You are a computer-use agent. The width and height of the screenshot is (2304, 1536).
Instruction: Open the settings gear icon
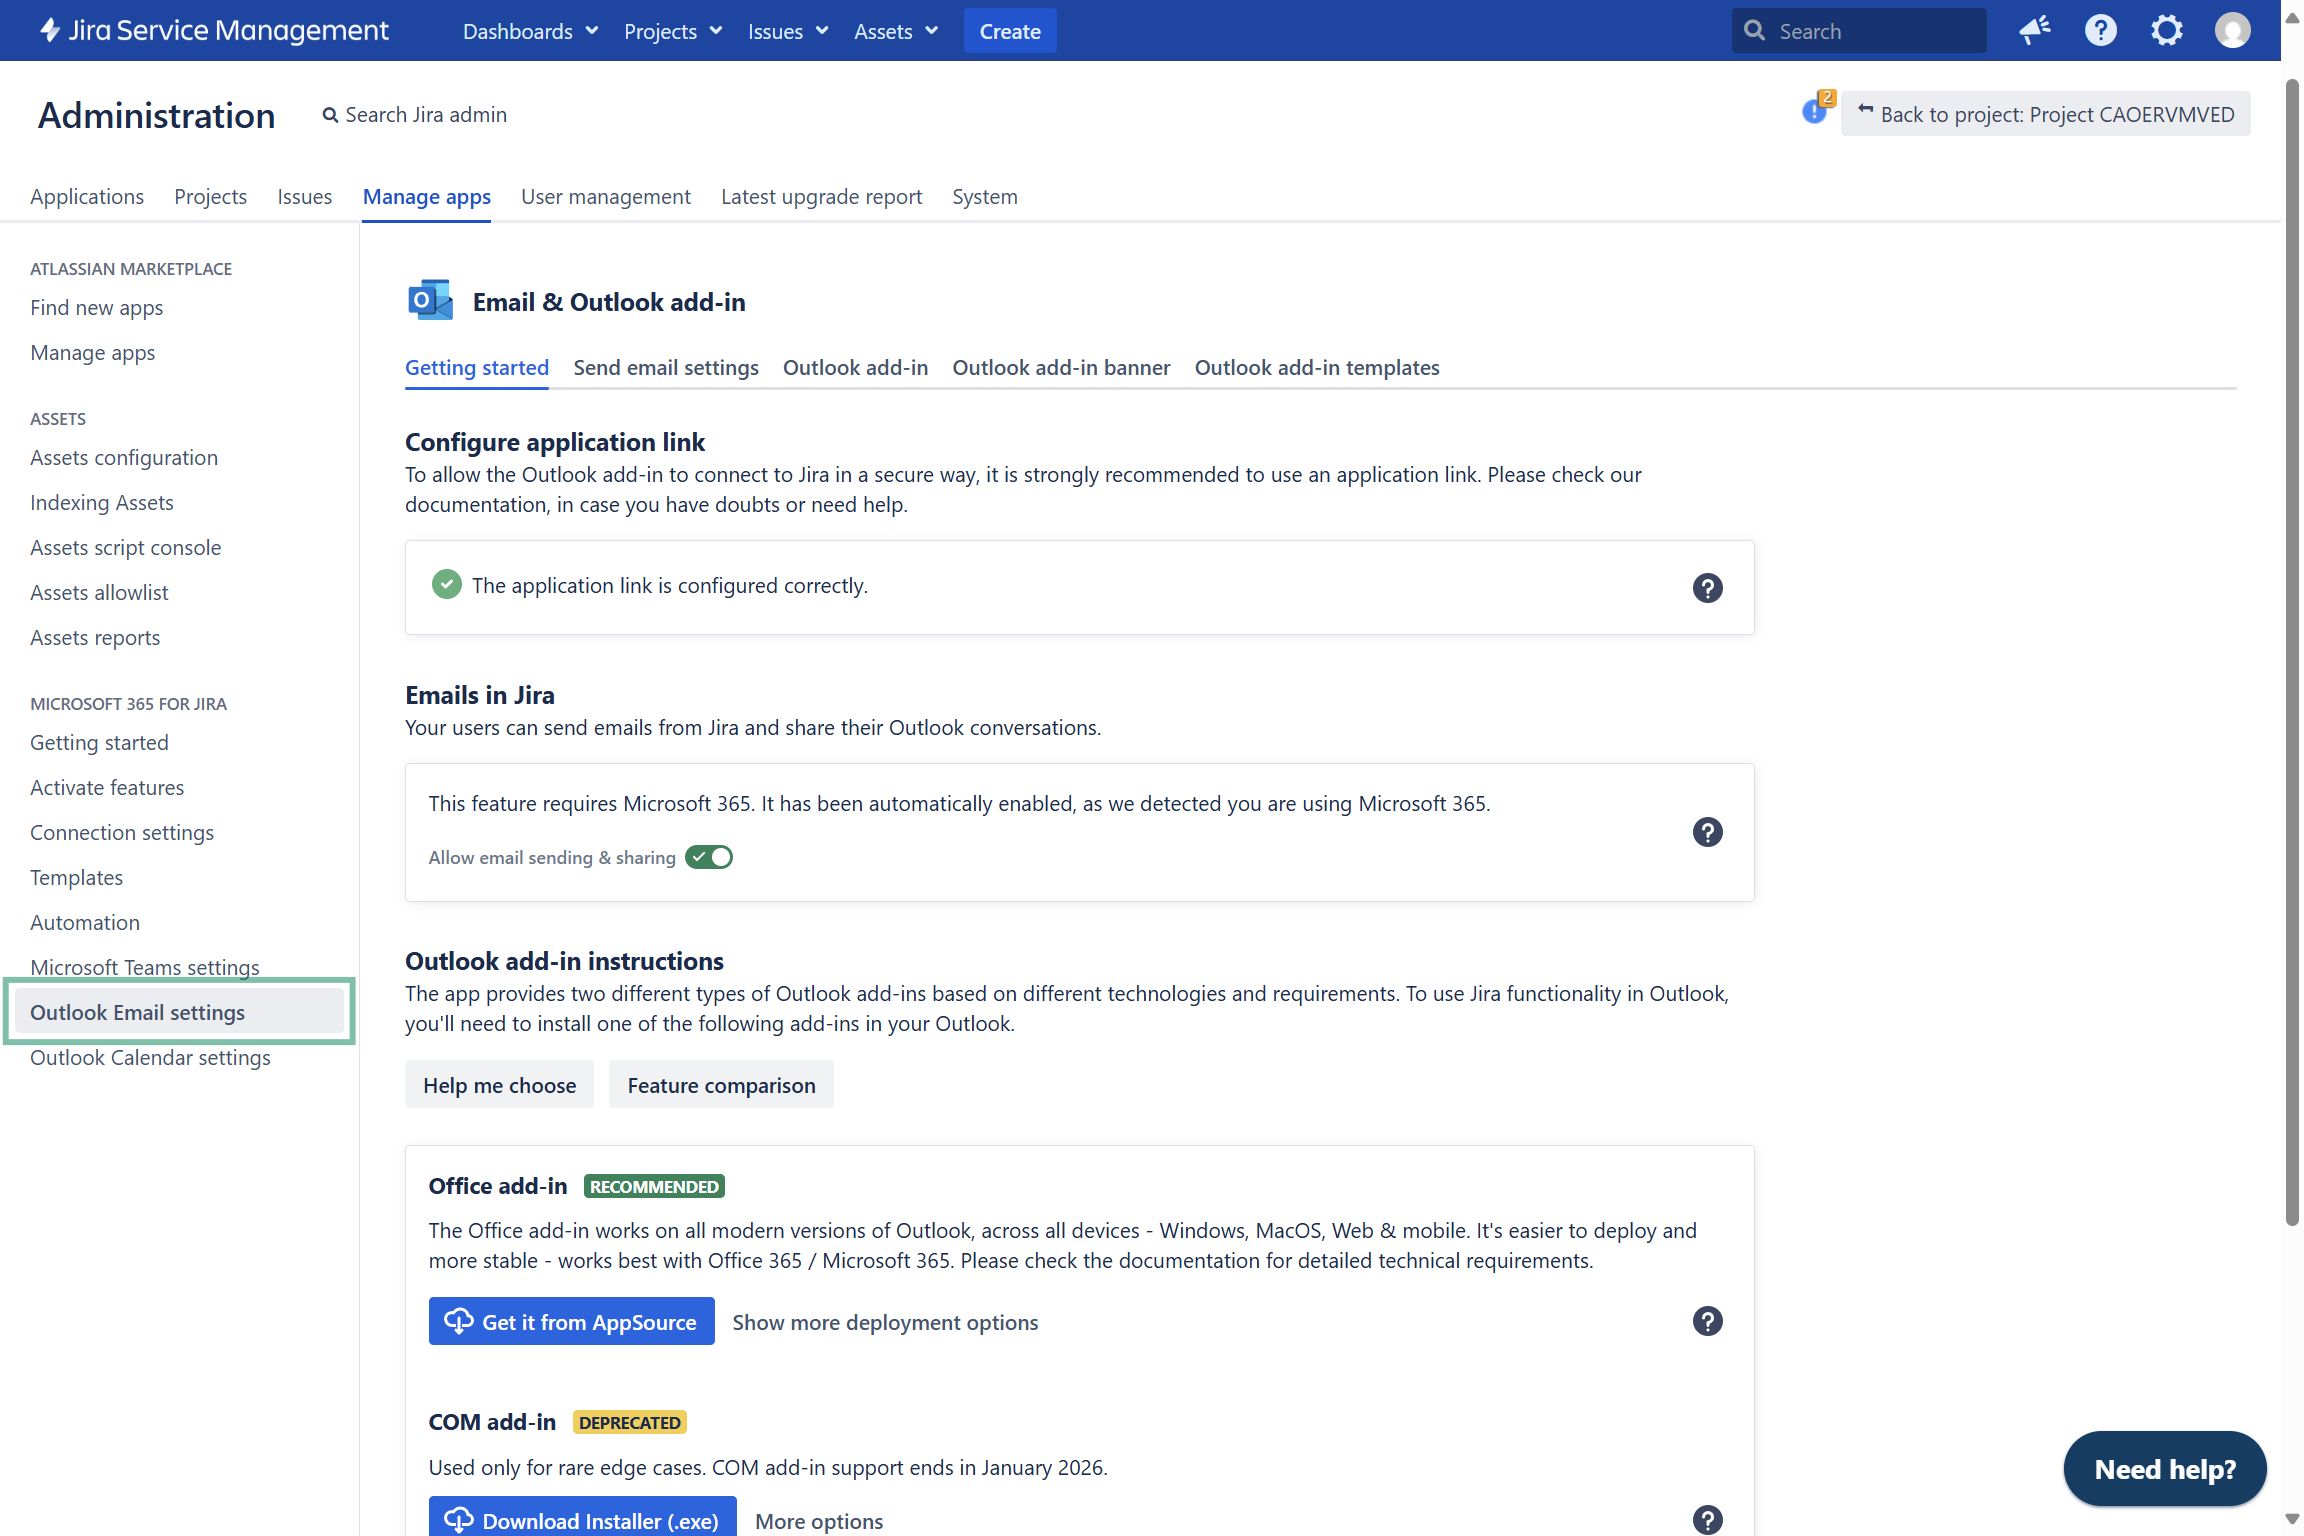[2166, 31]
